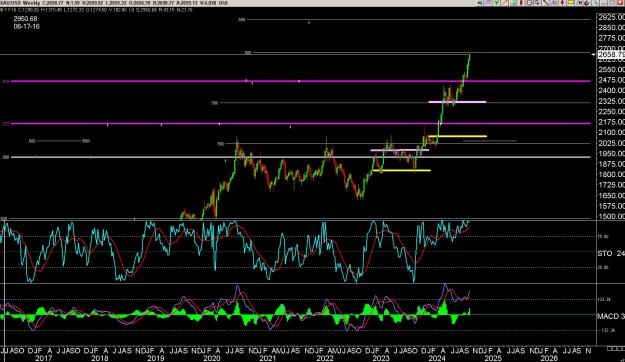
Task: Click the 2925.00 price axis label
Action: [611, 17]
